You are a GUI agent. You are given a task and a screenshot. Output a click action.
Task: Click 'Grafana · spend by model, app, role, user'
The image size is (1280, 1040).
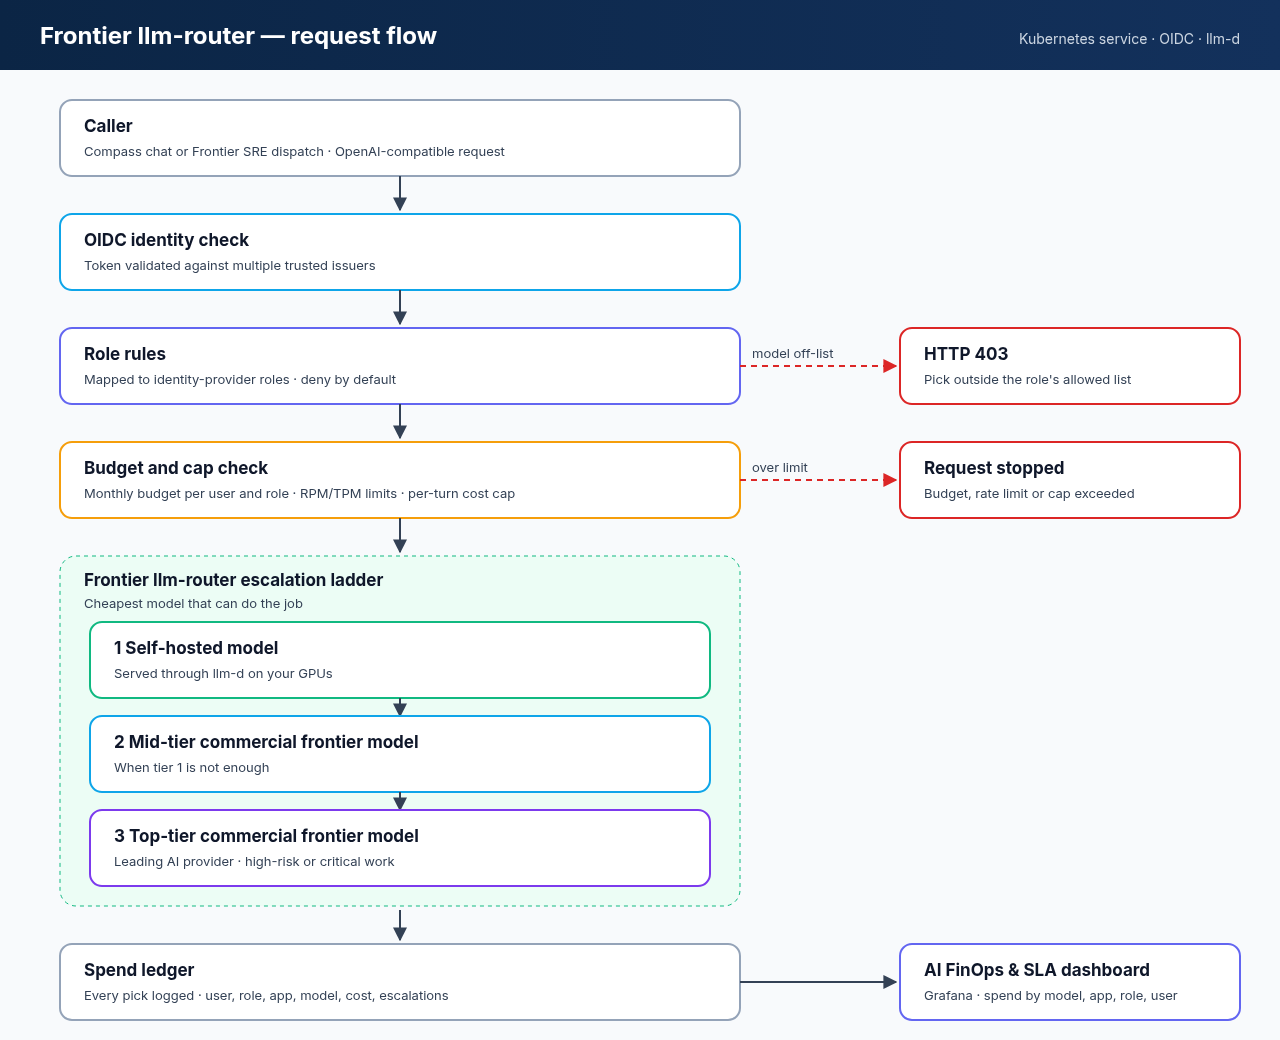coord(1050,996)
